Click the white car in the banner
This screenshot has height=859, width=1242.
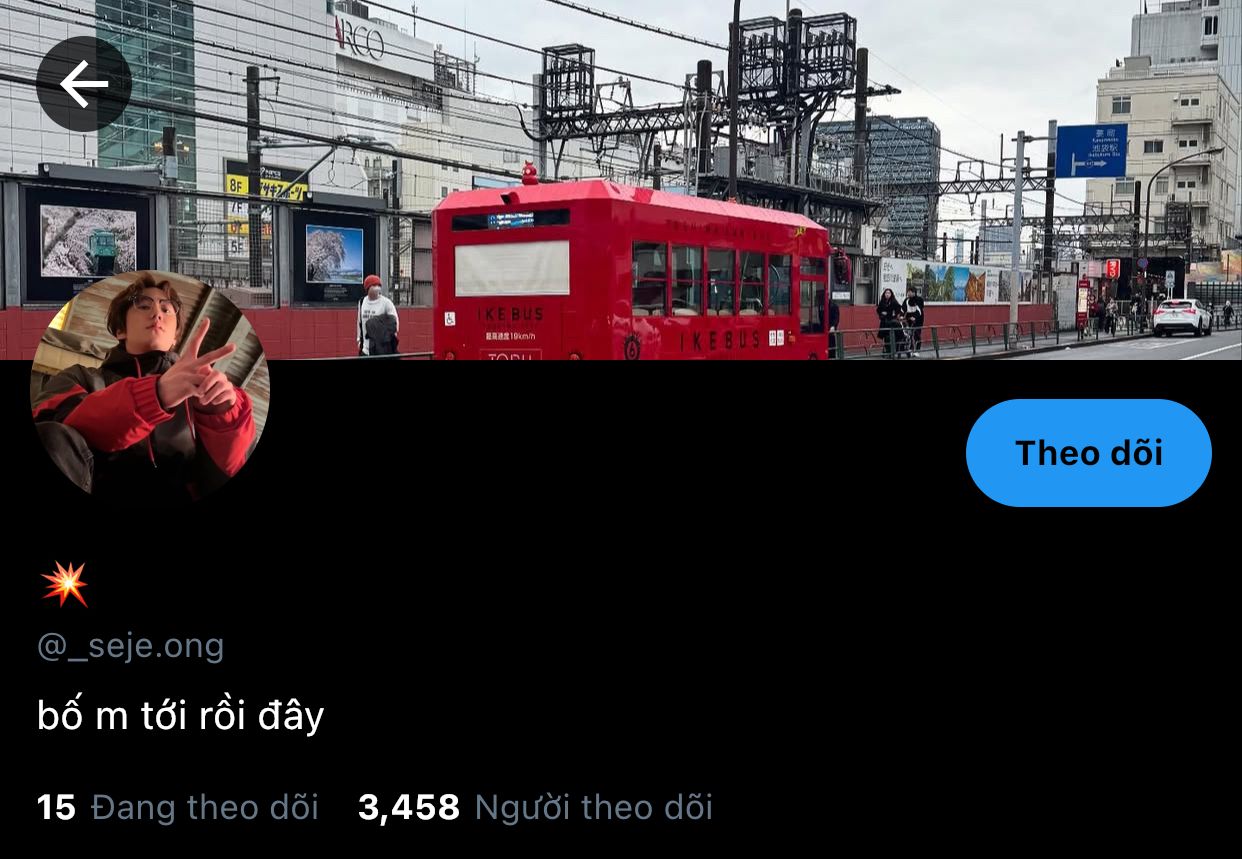pos(1181,317)
